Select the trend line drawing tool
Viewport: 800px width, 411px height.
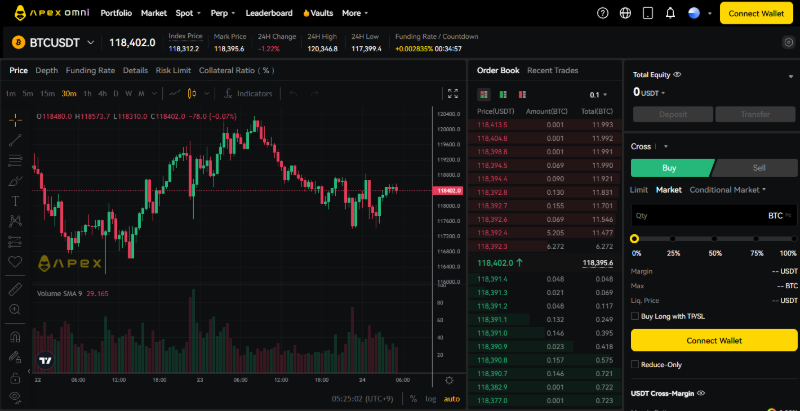pos(15,140)
